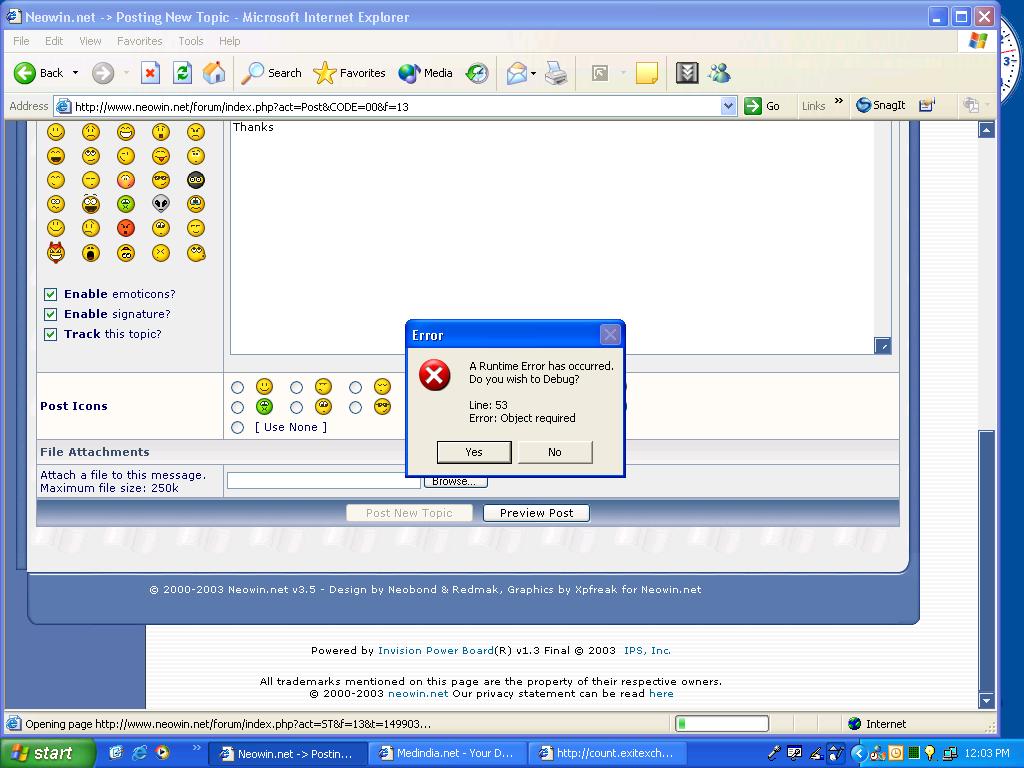This screenshot has width=1024, height=768.
Task: Open the address bar dropdown arrow
Action: (729, 106)
